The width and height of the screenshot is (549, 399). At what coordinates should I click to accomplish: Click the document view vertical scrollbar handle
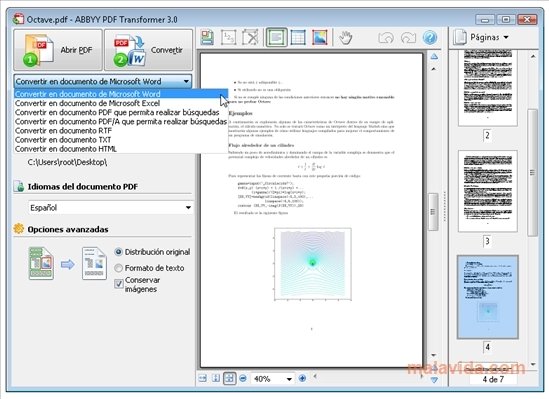tap(433, 212)
